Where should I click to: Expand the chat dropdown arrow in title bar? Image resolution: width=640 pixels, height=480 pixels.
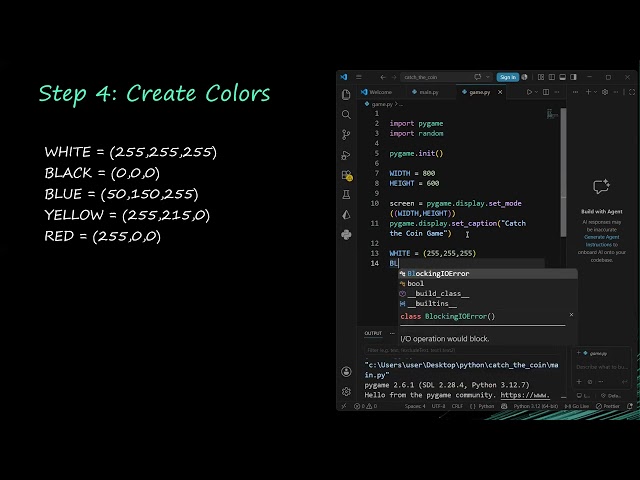click(487, 77)
